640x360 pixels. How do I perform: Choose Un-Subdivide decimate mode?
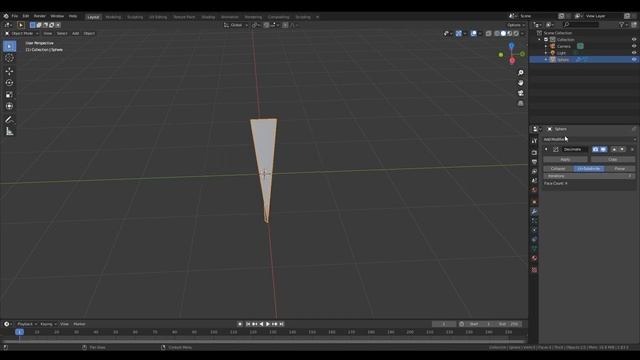[x=589, y=169]
